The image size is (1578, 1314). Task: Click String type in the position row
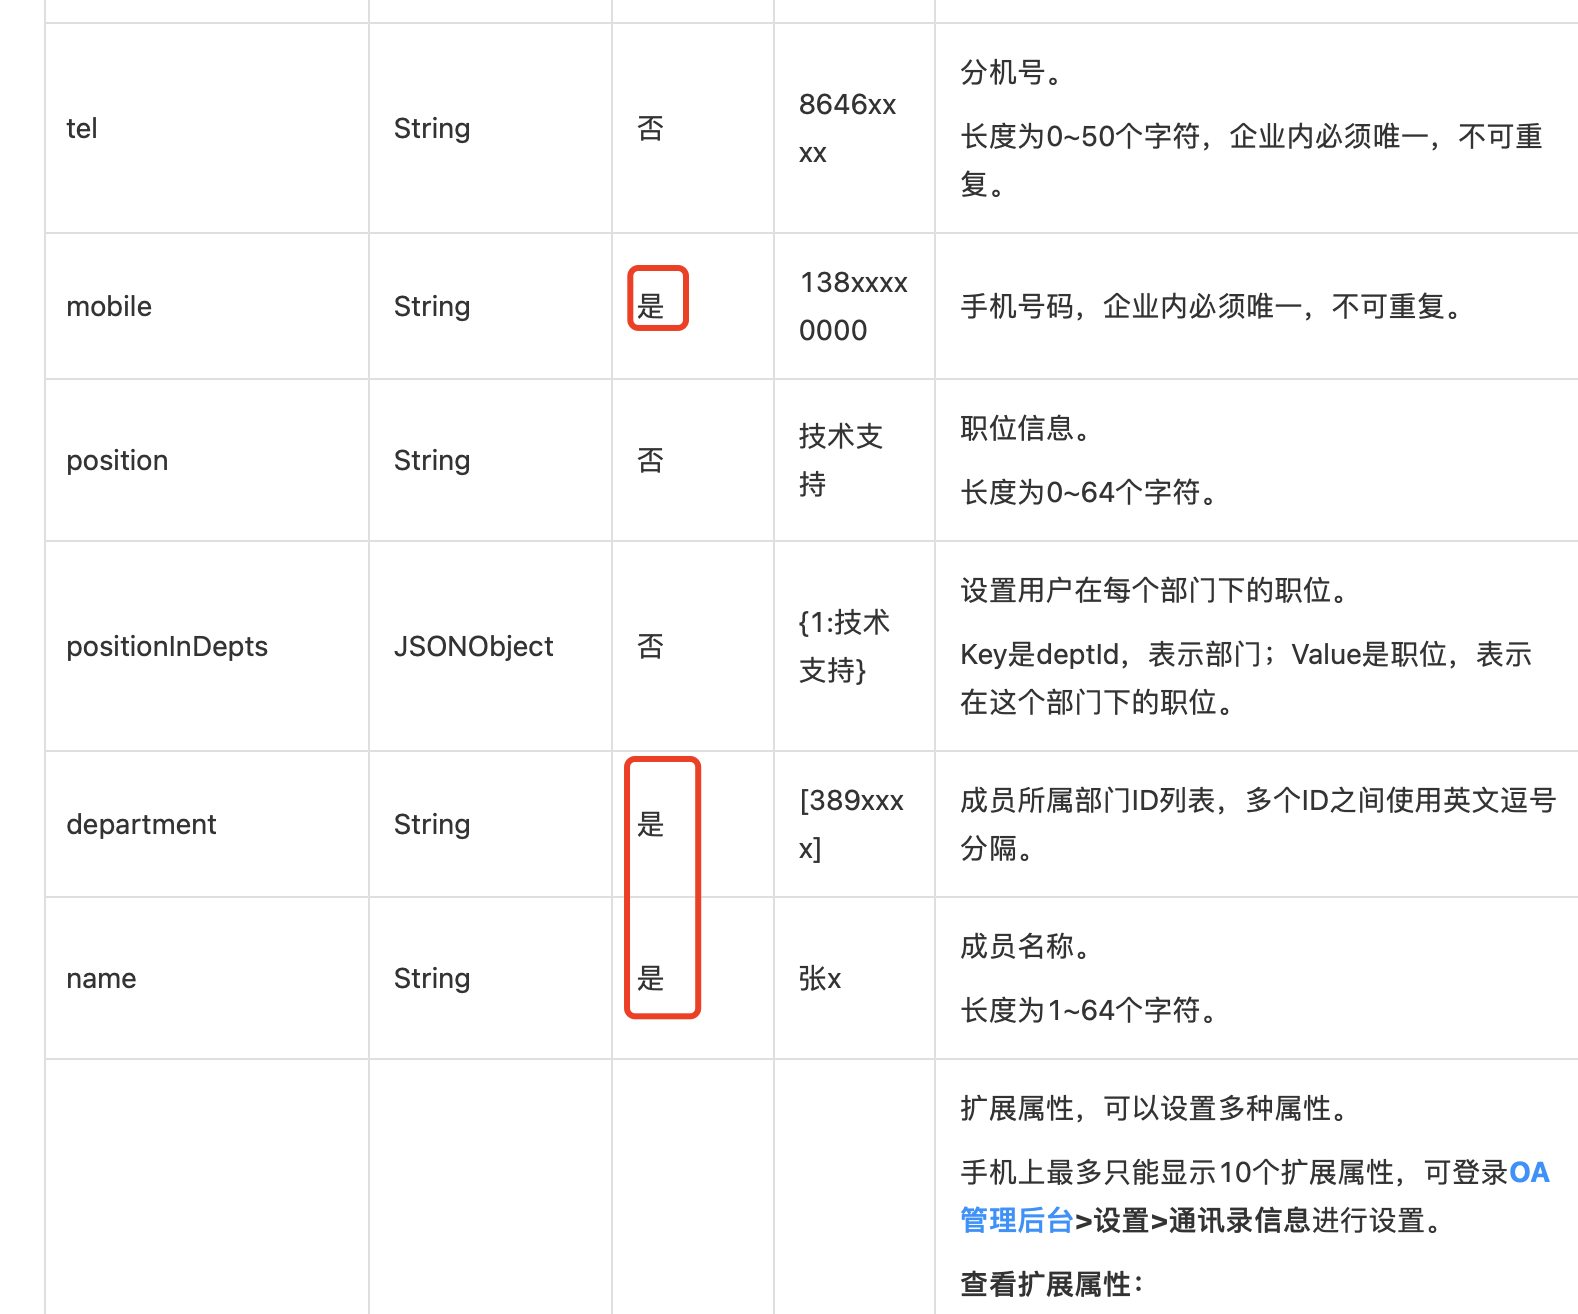pos(432,461)
